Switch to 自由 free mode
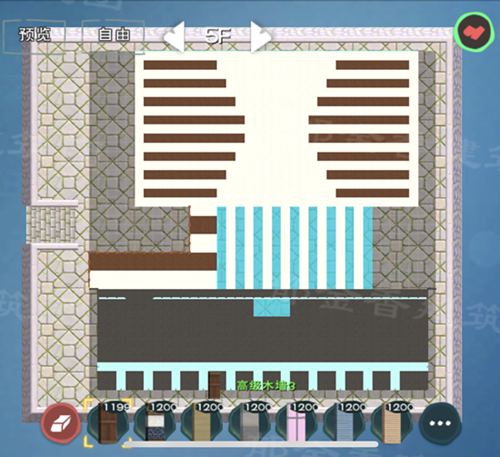Viewport: 500px width, 457px height. pos(114,34)
